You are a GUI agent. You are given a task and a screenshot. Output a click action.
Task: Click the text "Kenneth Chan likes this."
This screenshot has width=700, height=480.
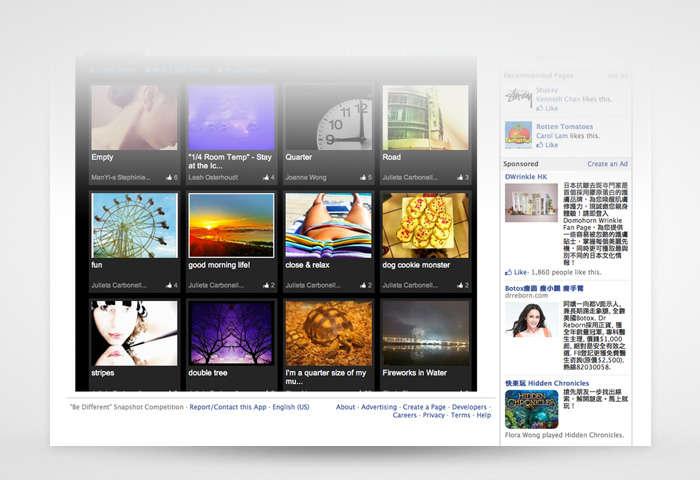[x=574, y=99]
